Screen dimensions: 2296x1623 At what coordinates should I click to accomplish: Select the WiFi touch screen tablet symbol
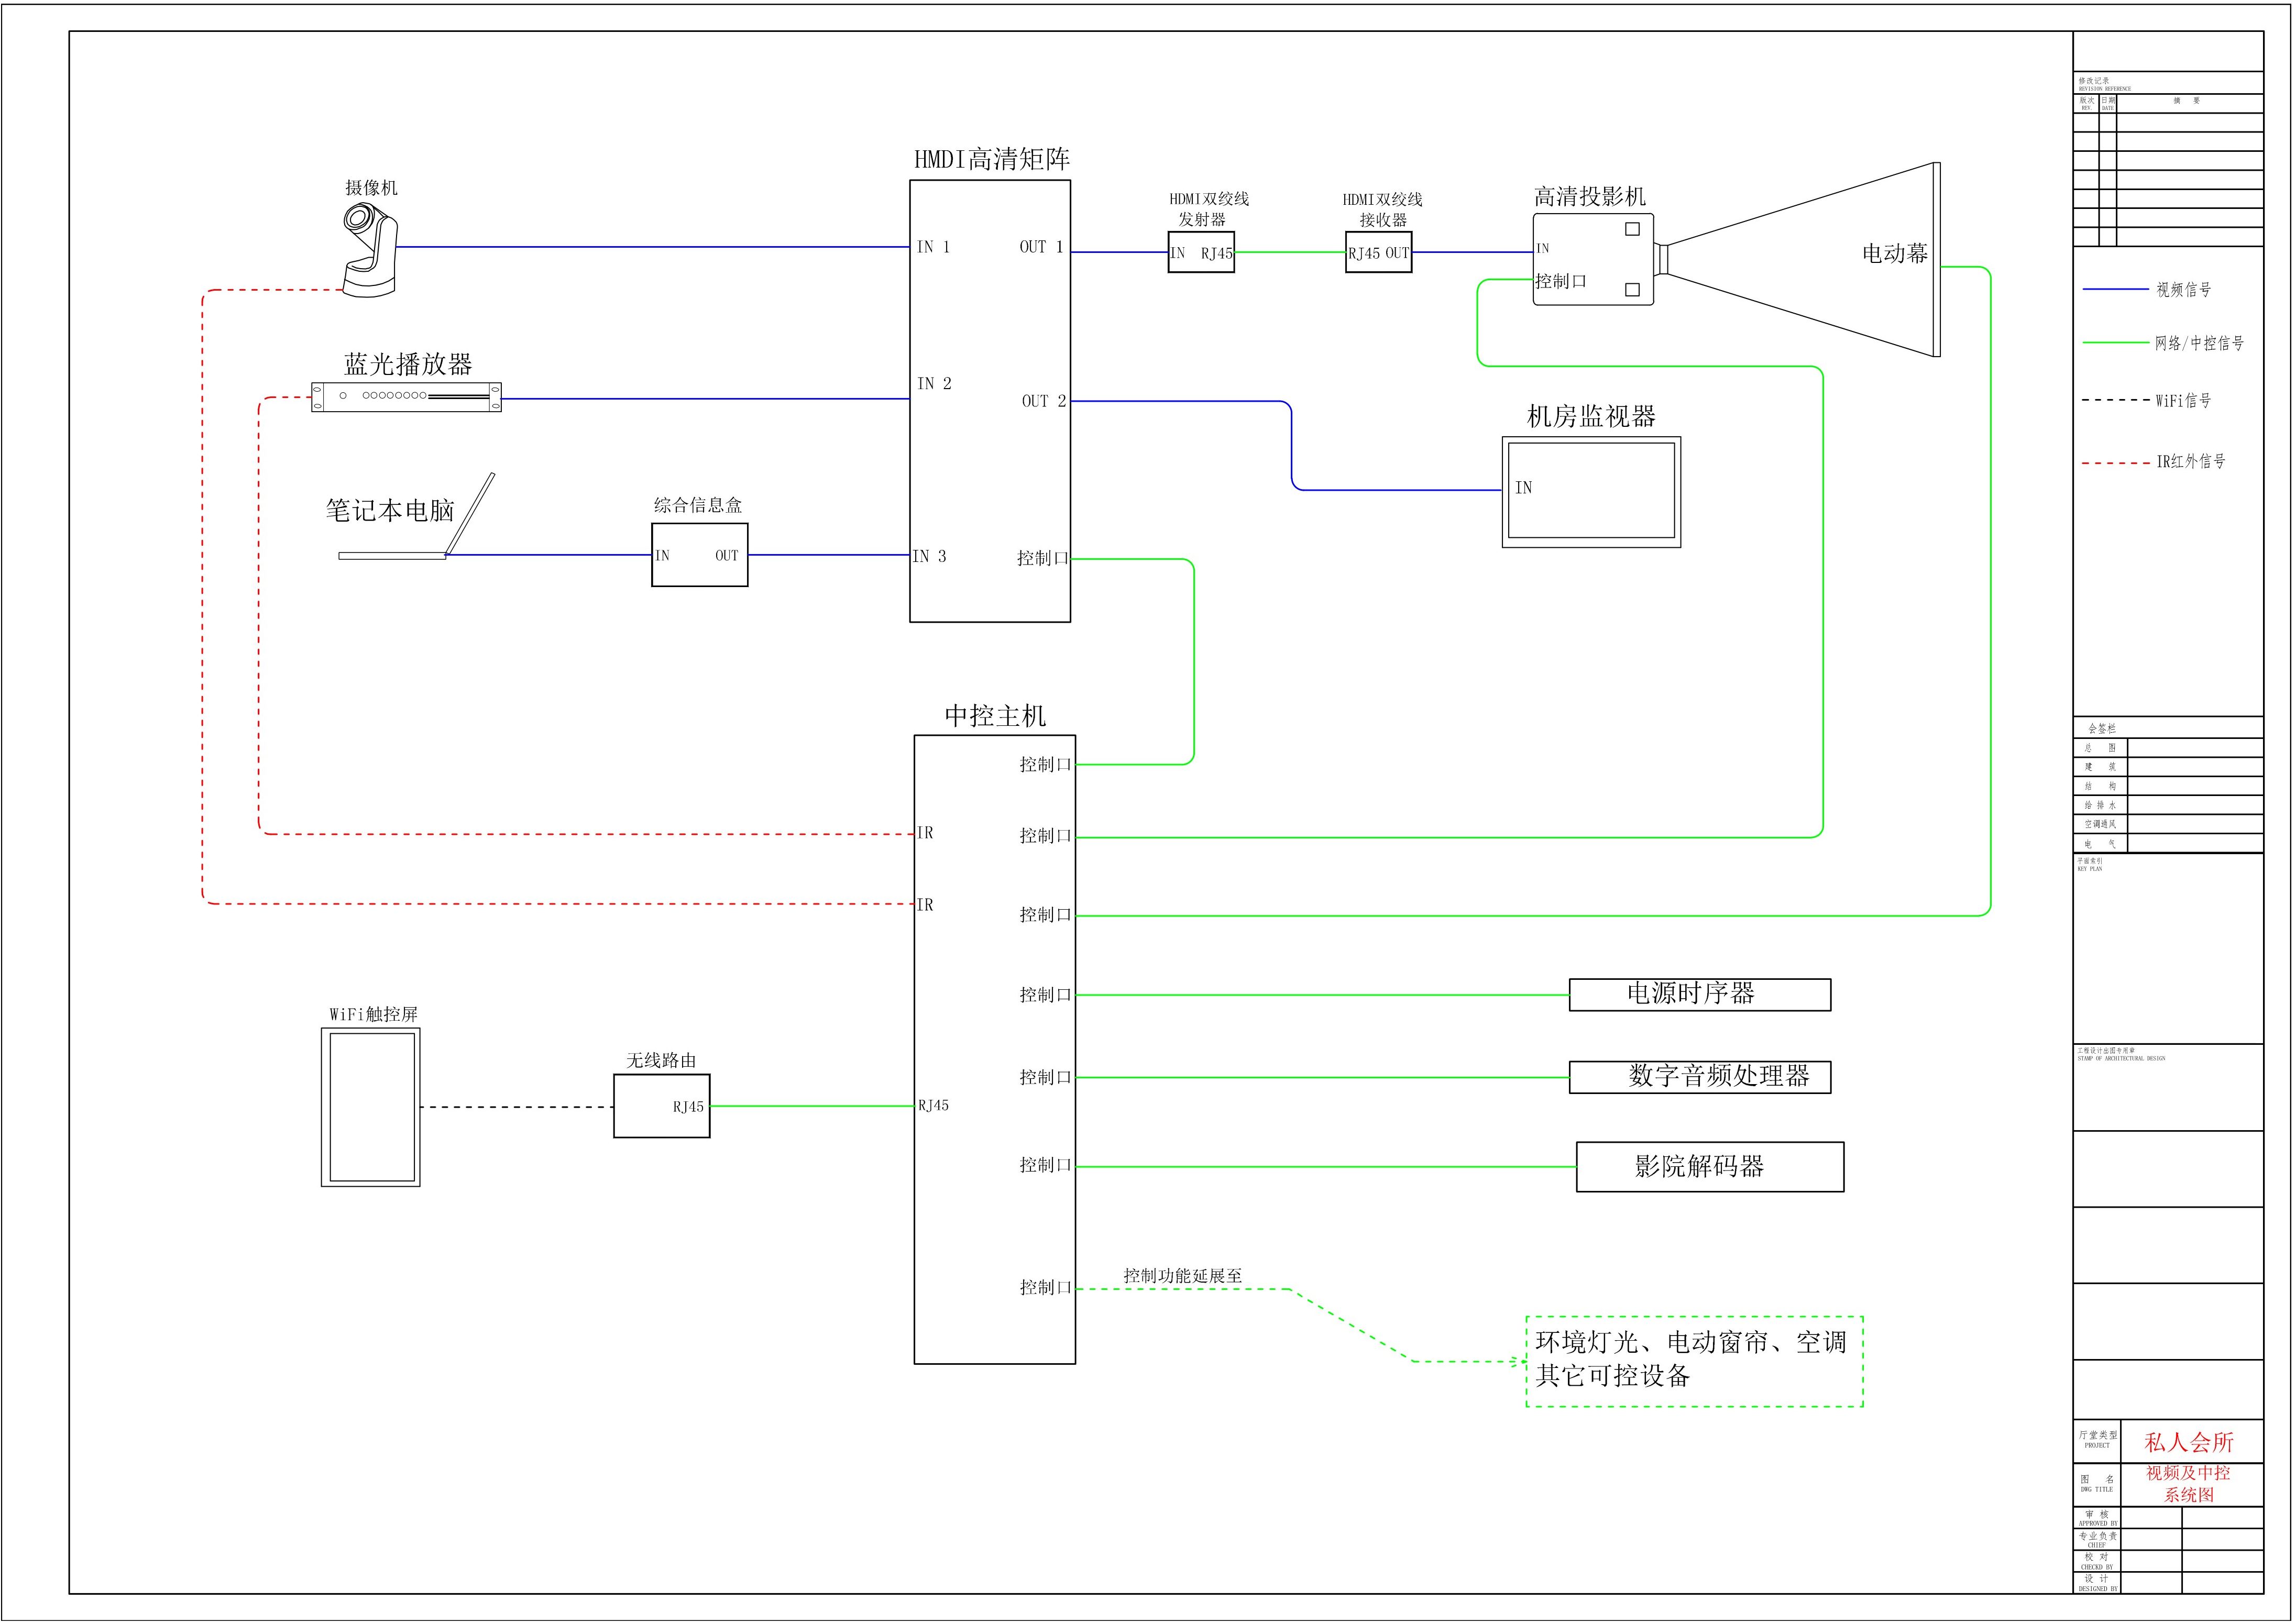click(371, 1107)
